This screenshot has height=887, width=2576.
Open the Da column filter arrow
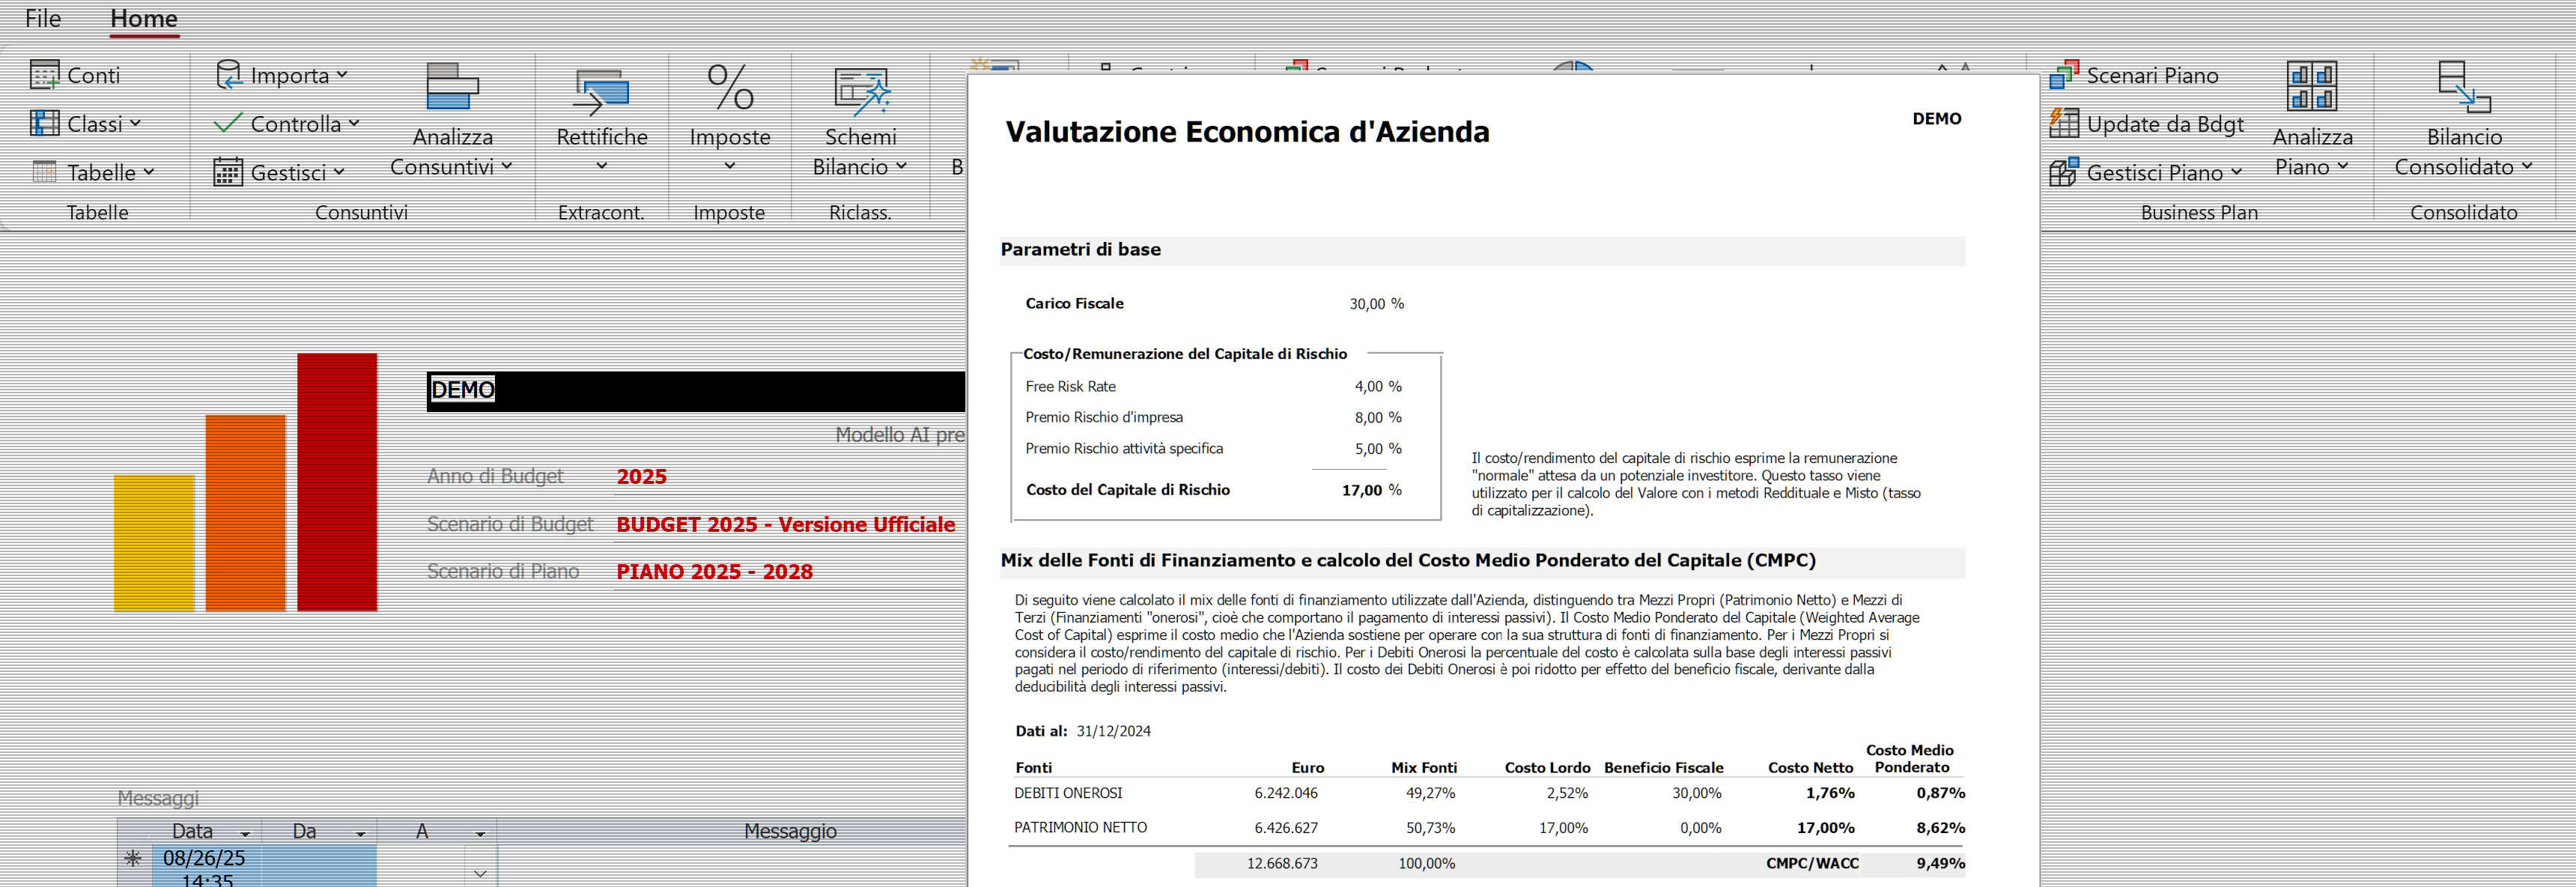pos(361,833)
